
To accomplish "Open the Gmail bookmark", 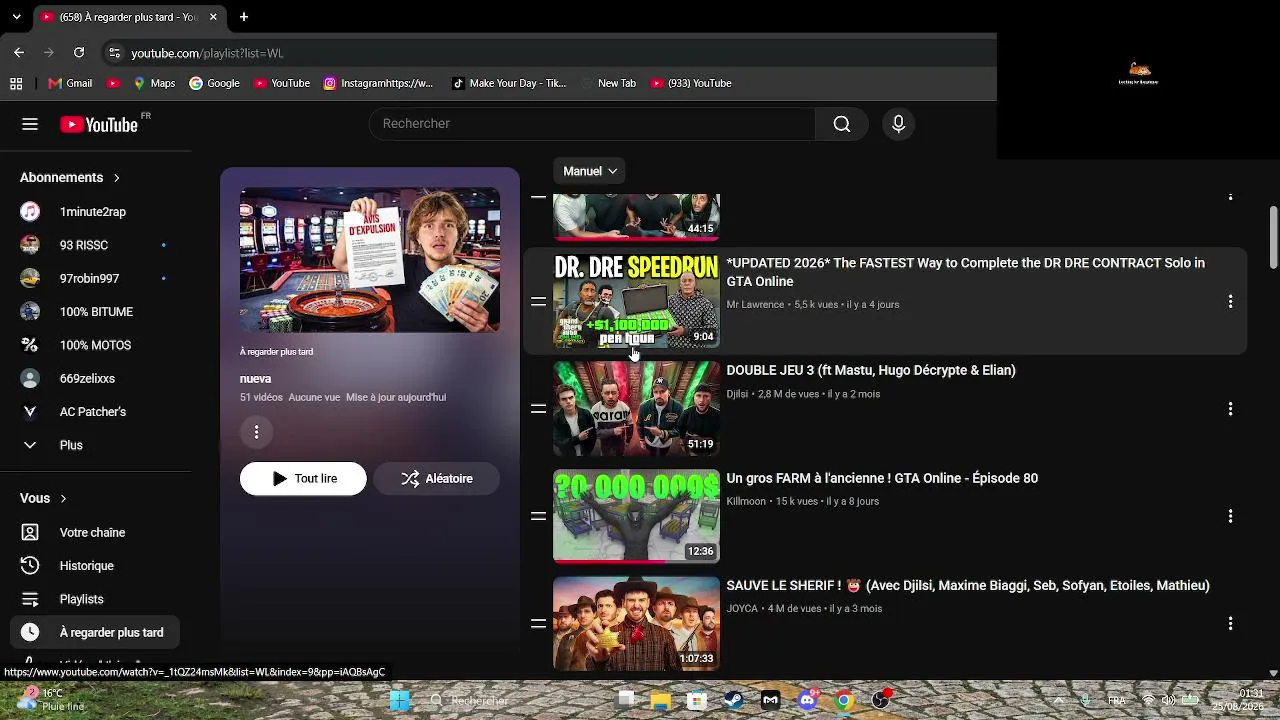I will (70, 84).
